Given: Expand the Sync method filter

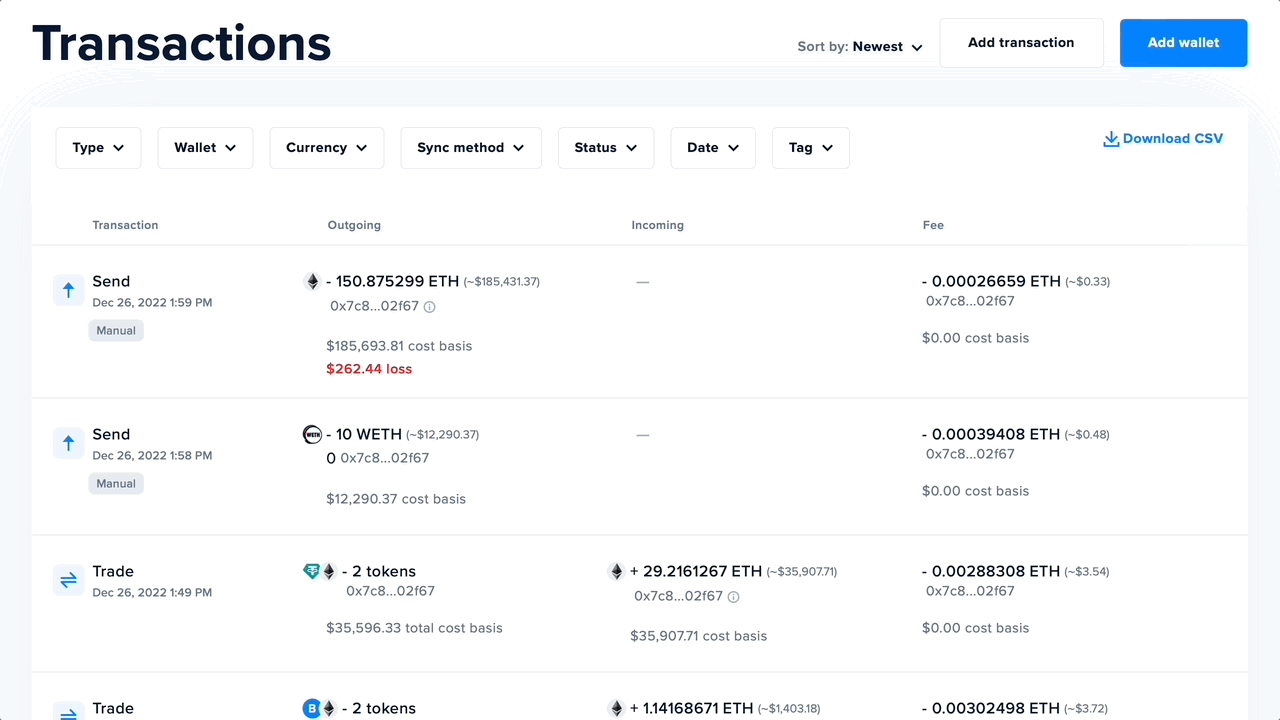Looking at the screenshot, I should 471,147.
